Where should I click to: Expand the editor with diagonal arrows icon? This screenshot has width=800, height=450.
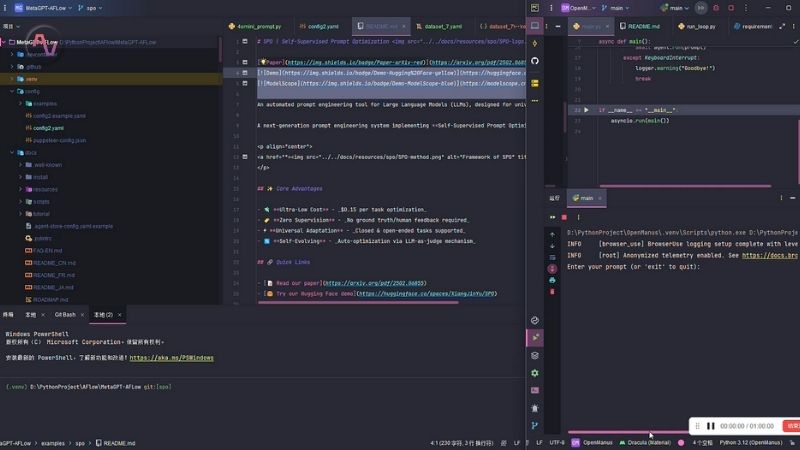[782, 26]
